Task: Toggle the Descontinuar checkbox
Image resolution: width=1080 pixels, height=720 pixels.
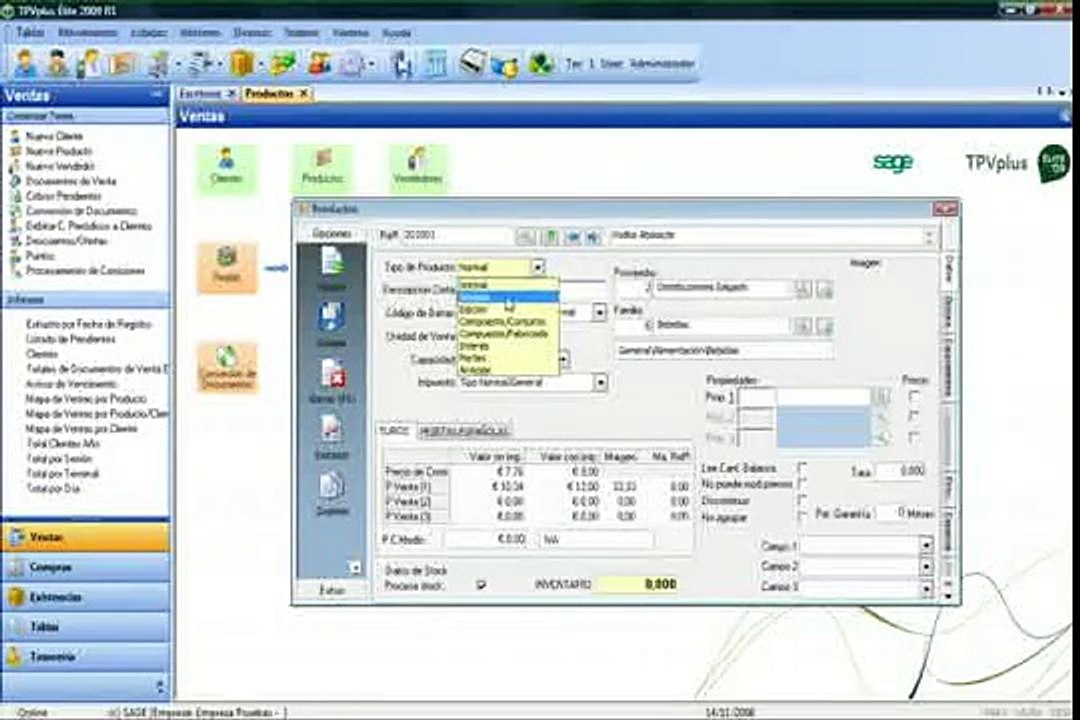Action: click(802, 500)
